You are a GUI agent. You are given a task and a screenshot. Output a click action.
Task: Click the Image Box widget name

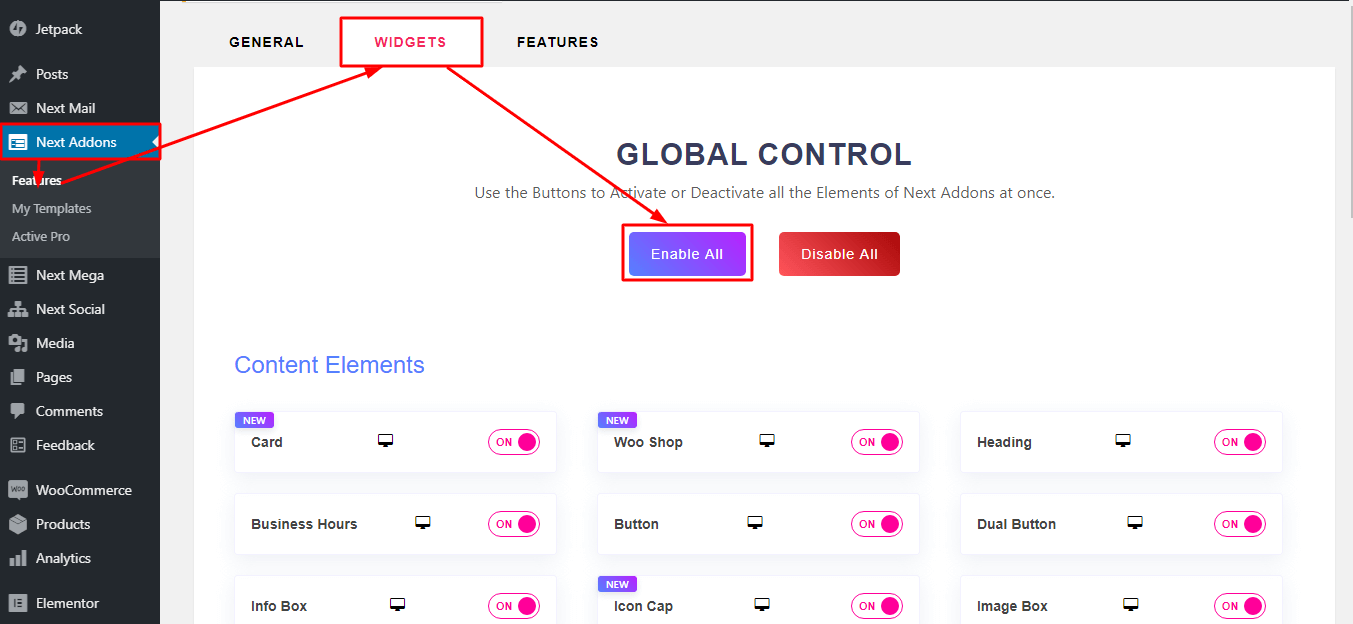click(x=1012, y=606)
